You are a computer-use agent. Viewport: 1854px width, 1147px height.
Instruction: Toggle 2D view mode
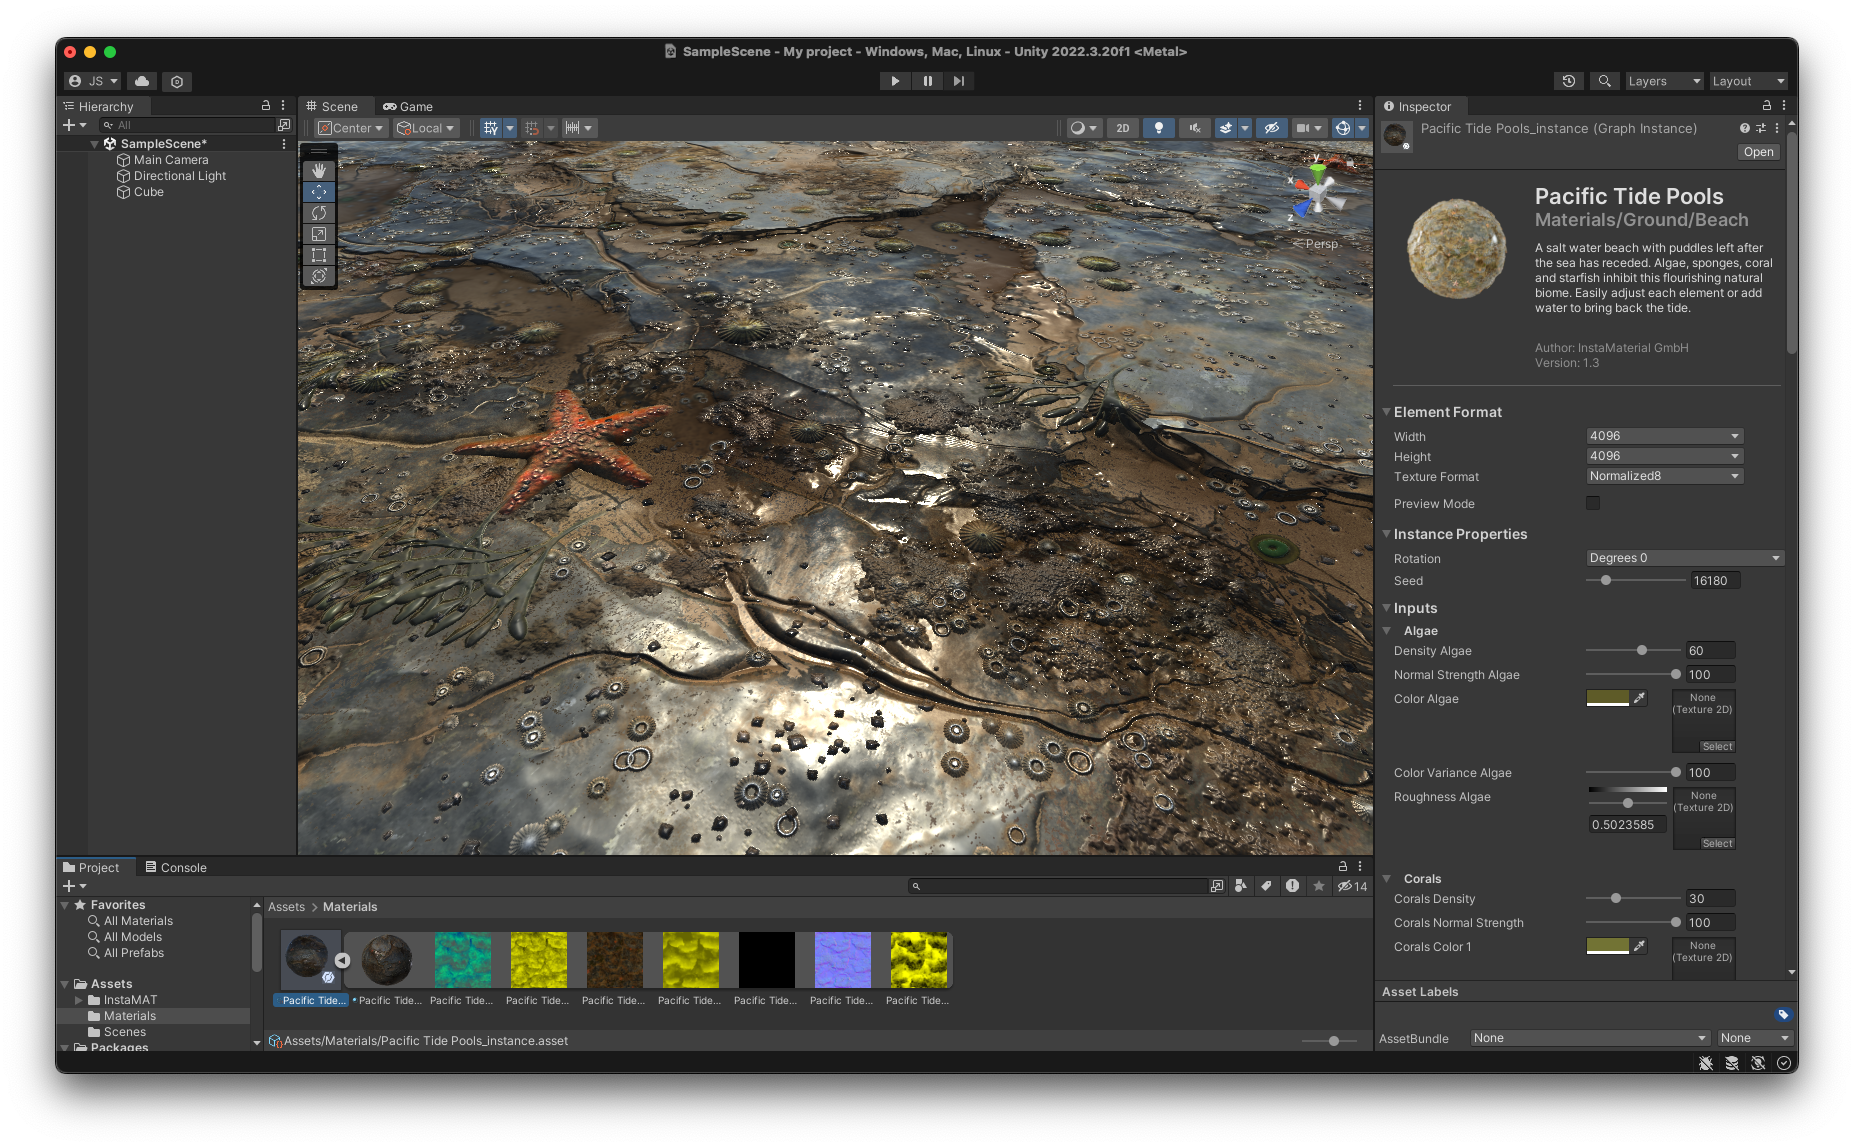(1123, 128)
